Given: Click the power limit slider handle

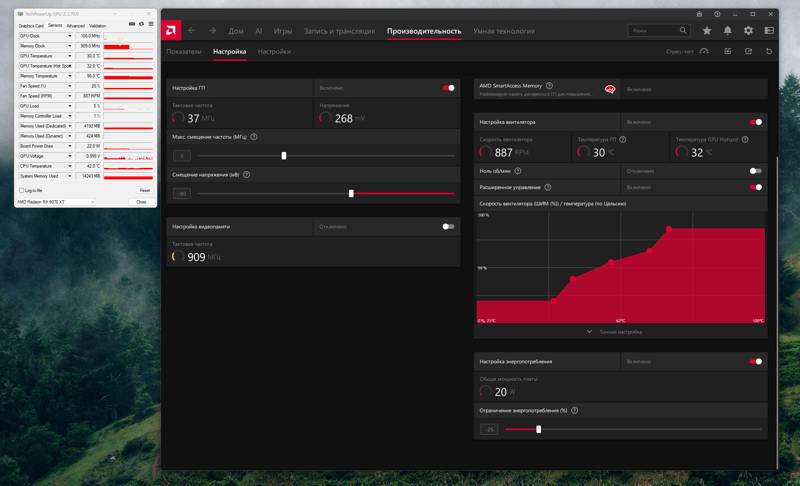Looking at the screenshot, I should 538,429.
